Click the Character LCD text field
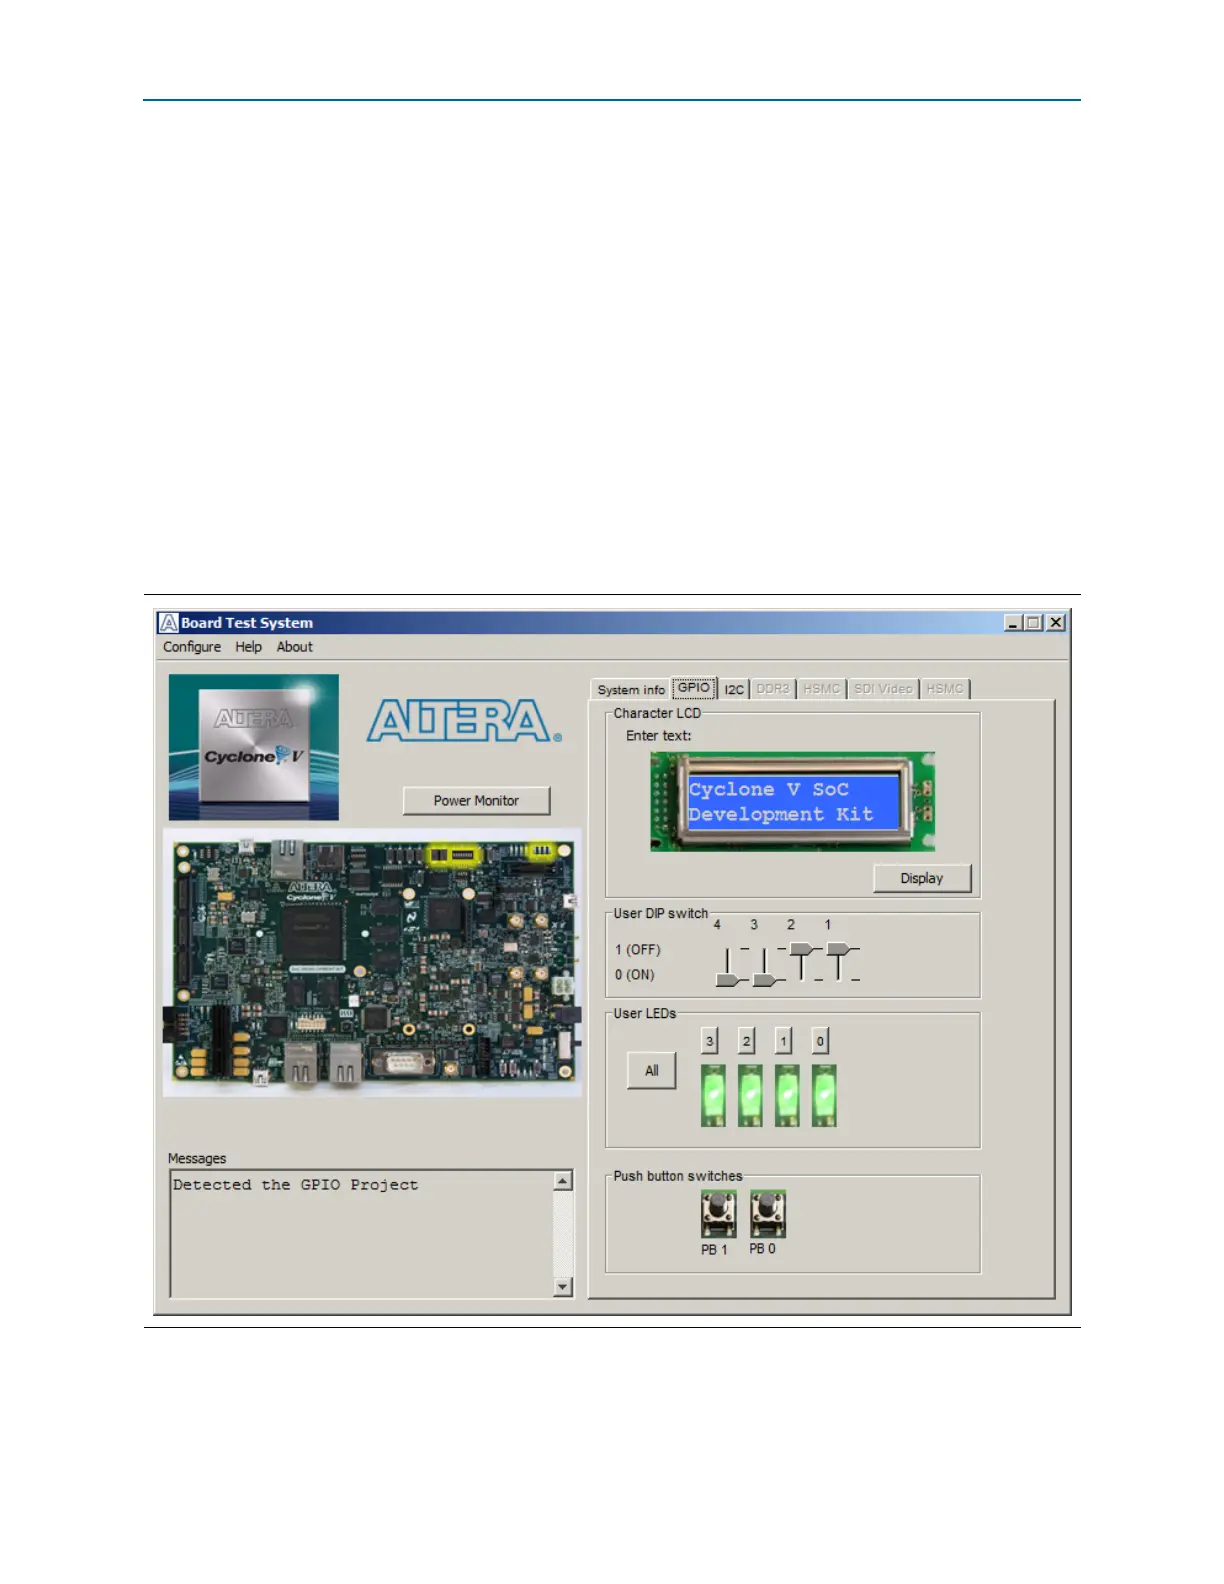The height and width of the screenshot is (1584, 1224). click(792, 802)
